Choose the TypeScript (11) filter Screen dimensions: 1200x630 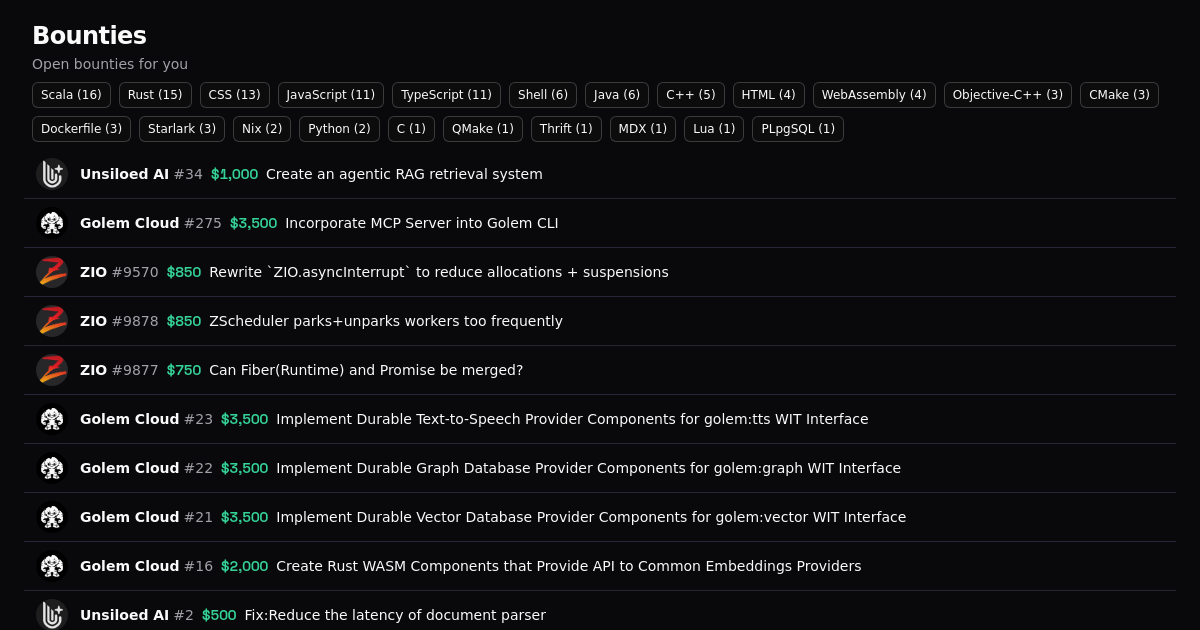[446, 95]
